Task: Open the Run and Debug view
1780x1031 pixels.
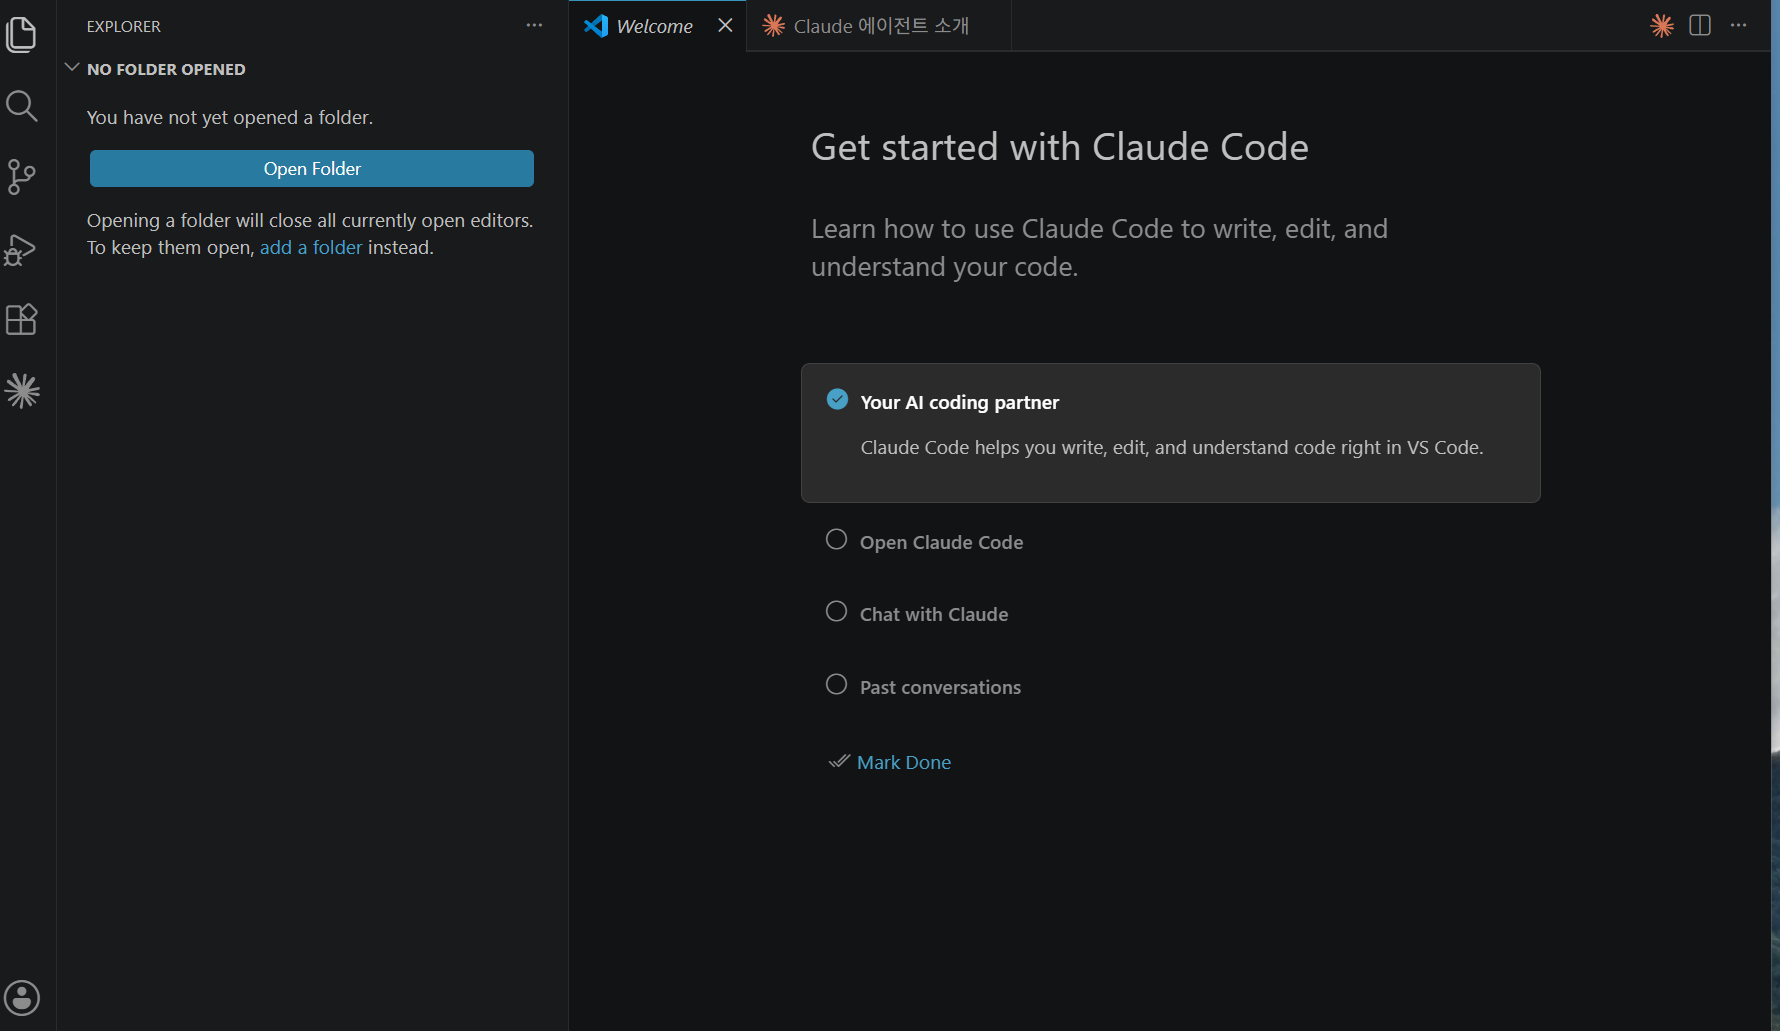Action: 21,249
